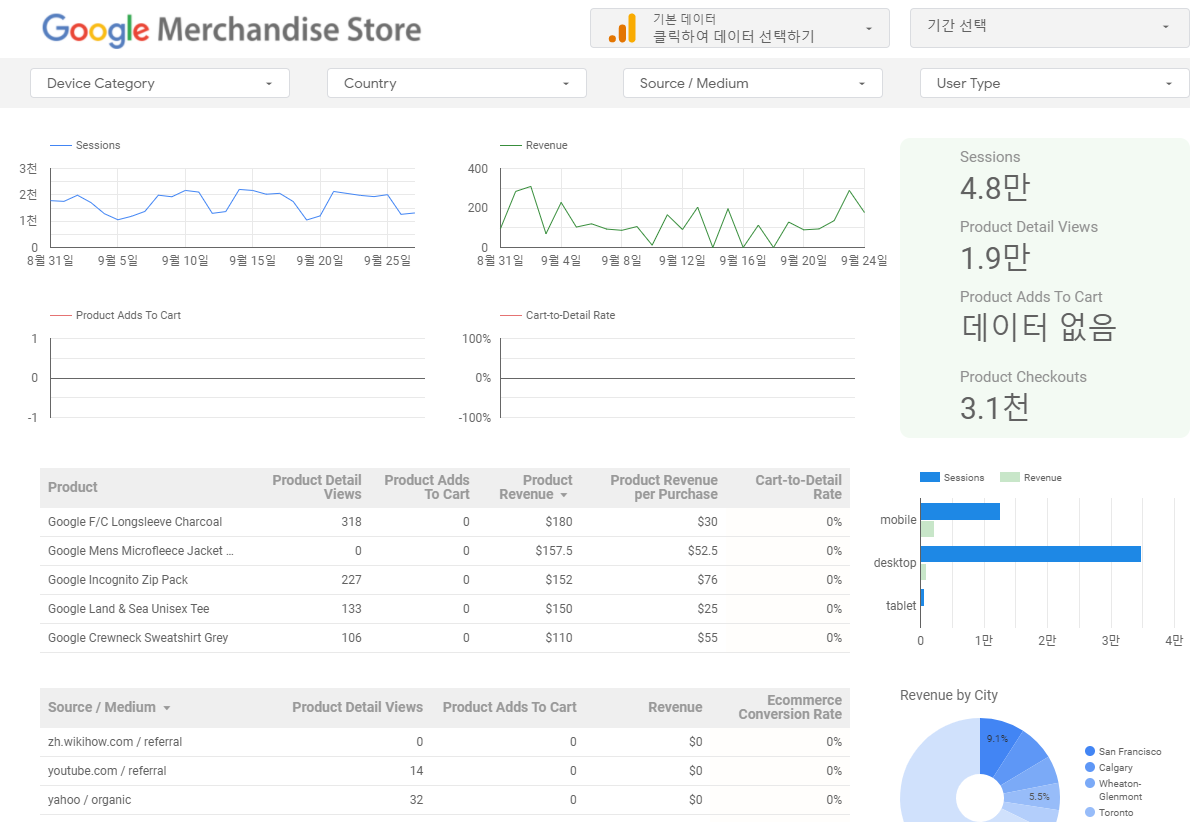Click the sort arrow beside Product Revenue header
Image resolution: width=1190 pixels, height=822 pixels.
point(564,495)
